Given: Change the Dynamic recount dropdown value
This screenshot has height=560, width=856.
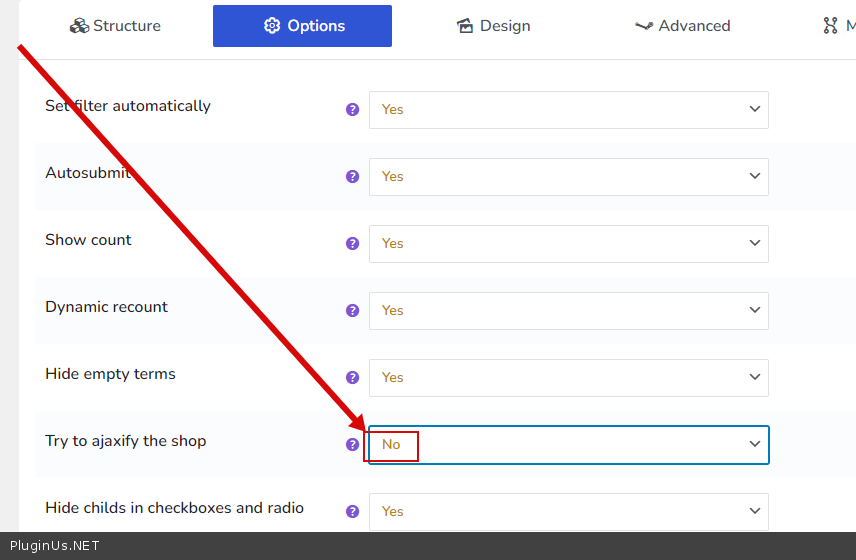Looking at the screenshot, I should [568, 311].
